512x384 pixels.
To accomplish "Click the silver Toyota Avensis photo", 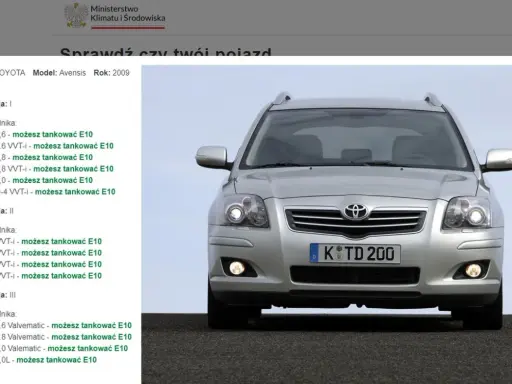I will [x=327, y=224].
